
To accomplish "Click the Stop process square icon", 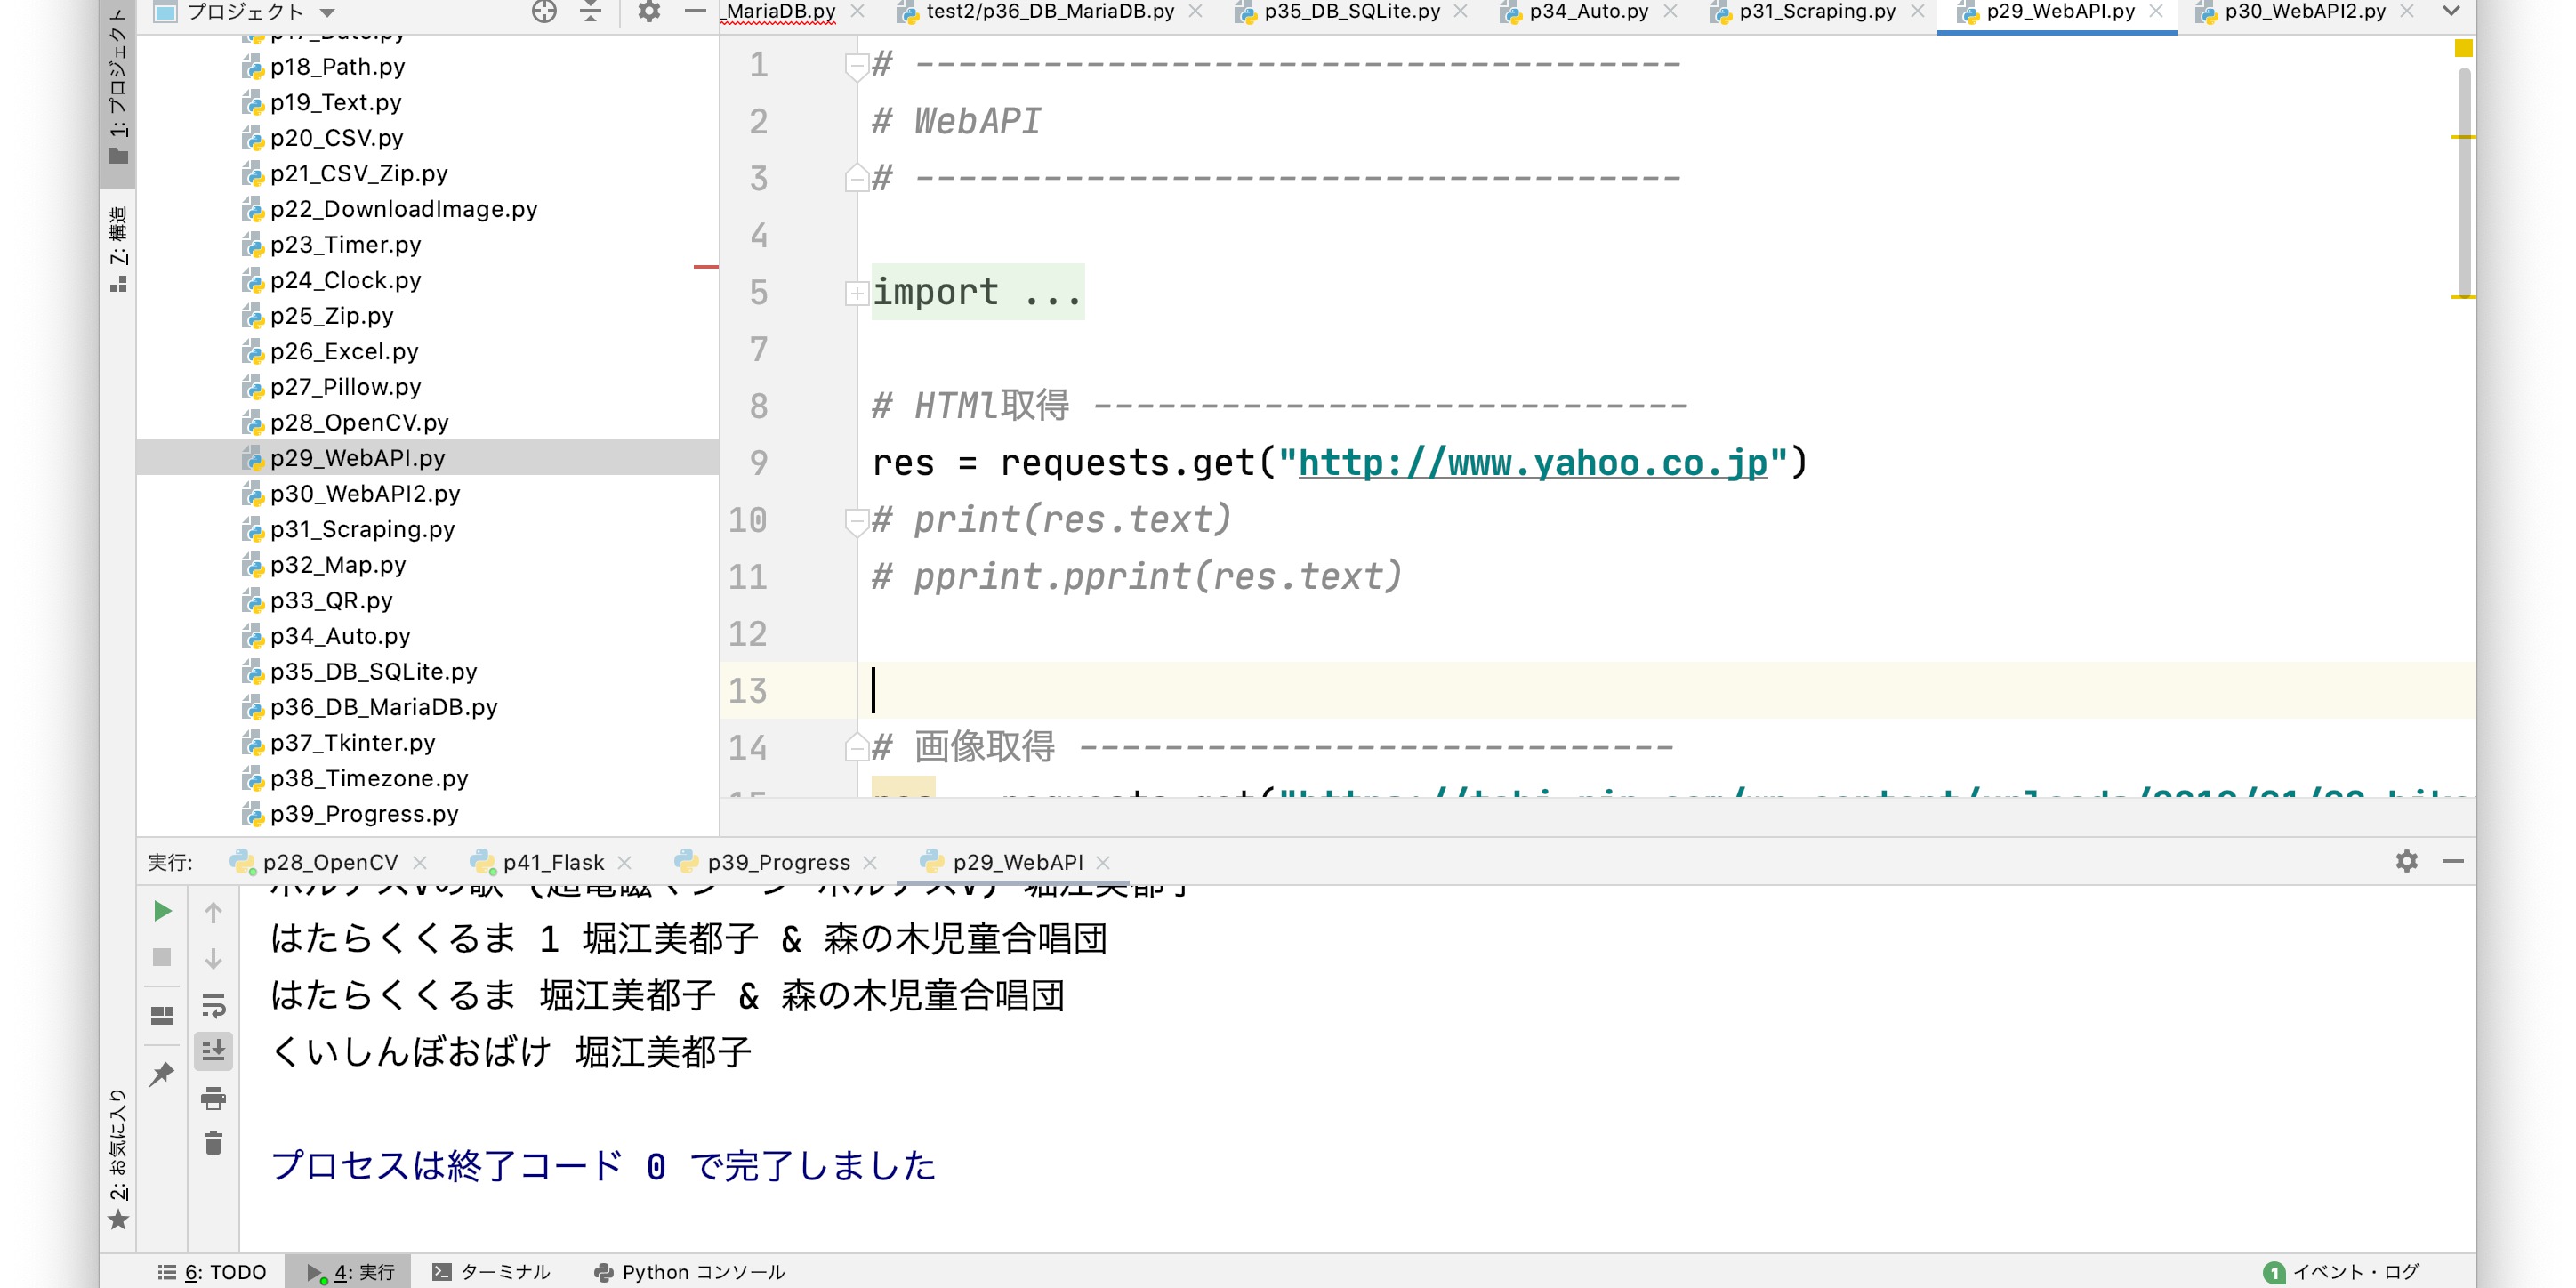I will coord(162,957).
